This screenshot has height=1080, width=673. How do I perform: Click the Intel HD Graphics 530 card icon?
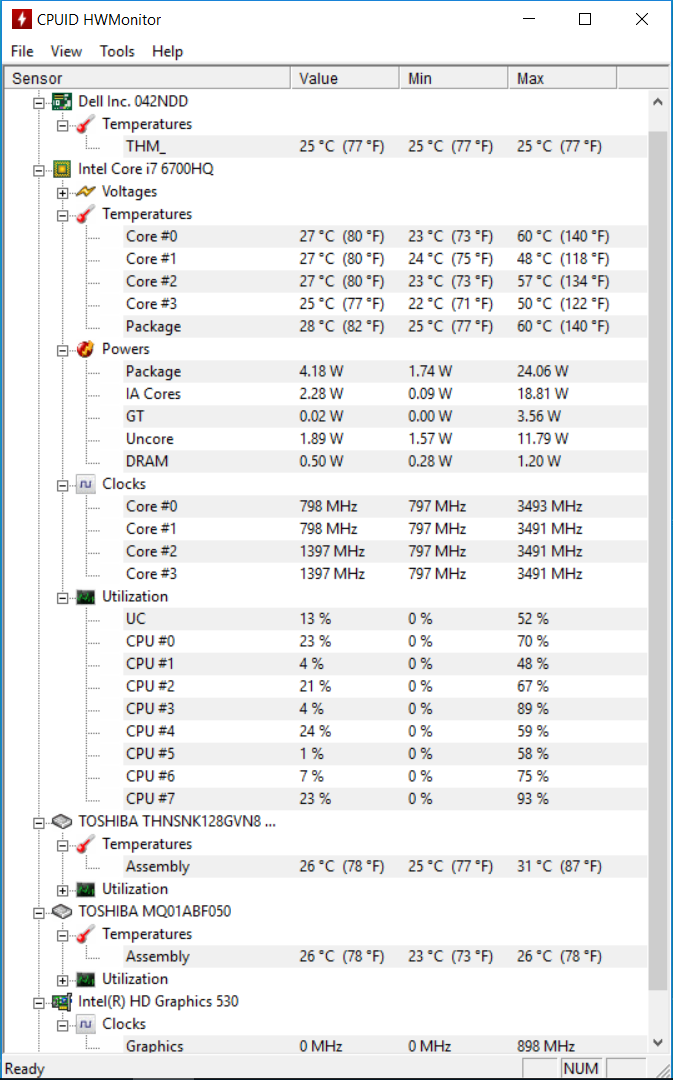pos(62,1001)
